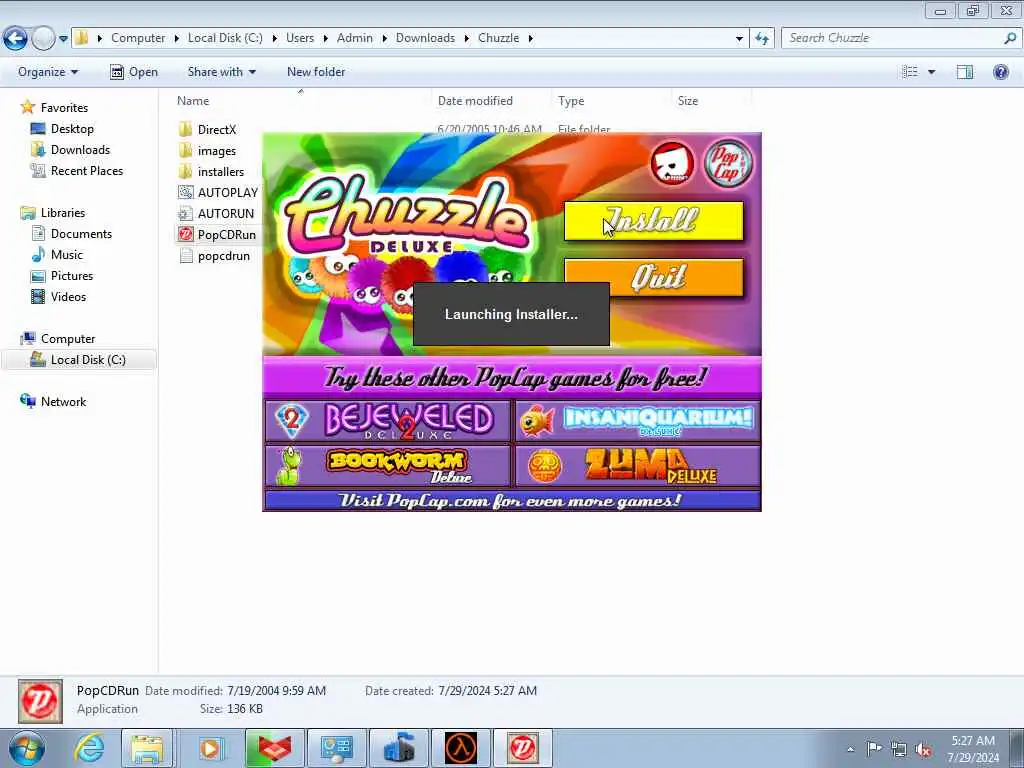Viewport: 1024px width, 768px height.
Task: Click the yellow Install button
Action: click(x=653, y=221)
